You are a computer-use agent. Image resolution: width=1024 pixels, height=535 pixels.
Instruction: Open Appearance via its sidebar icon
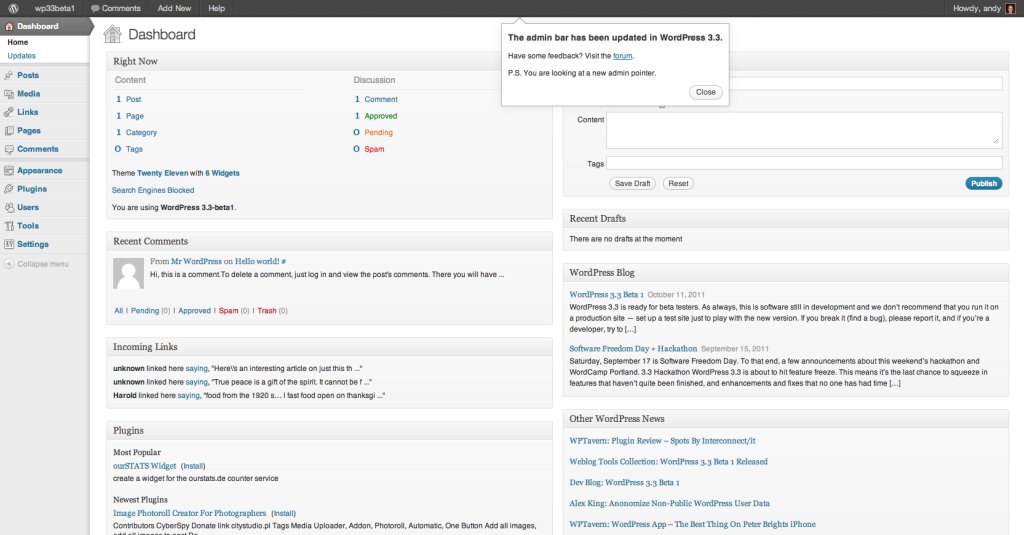(9, 170)
